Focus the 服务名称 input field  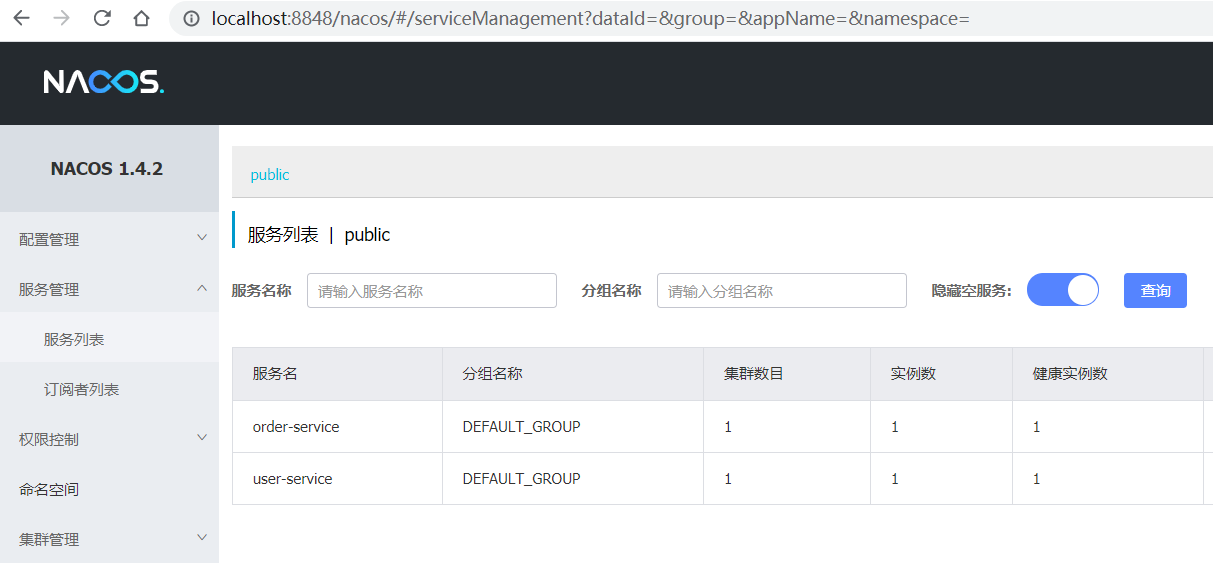click(431, 291)
